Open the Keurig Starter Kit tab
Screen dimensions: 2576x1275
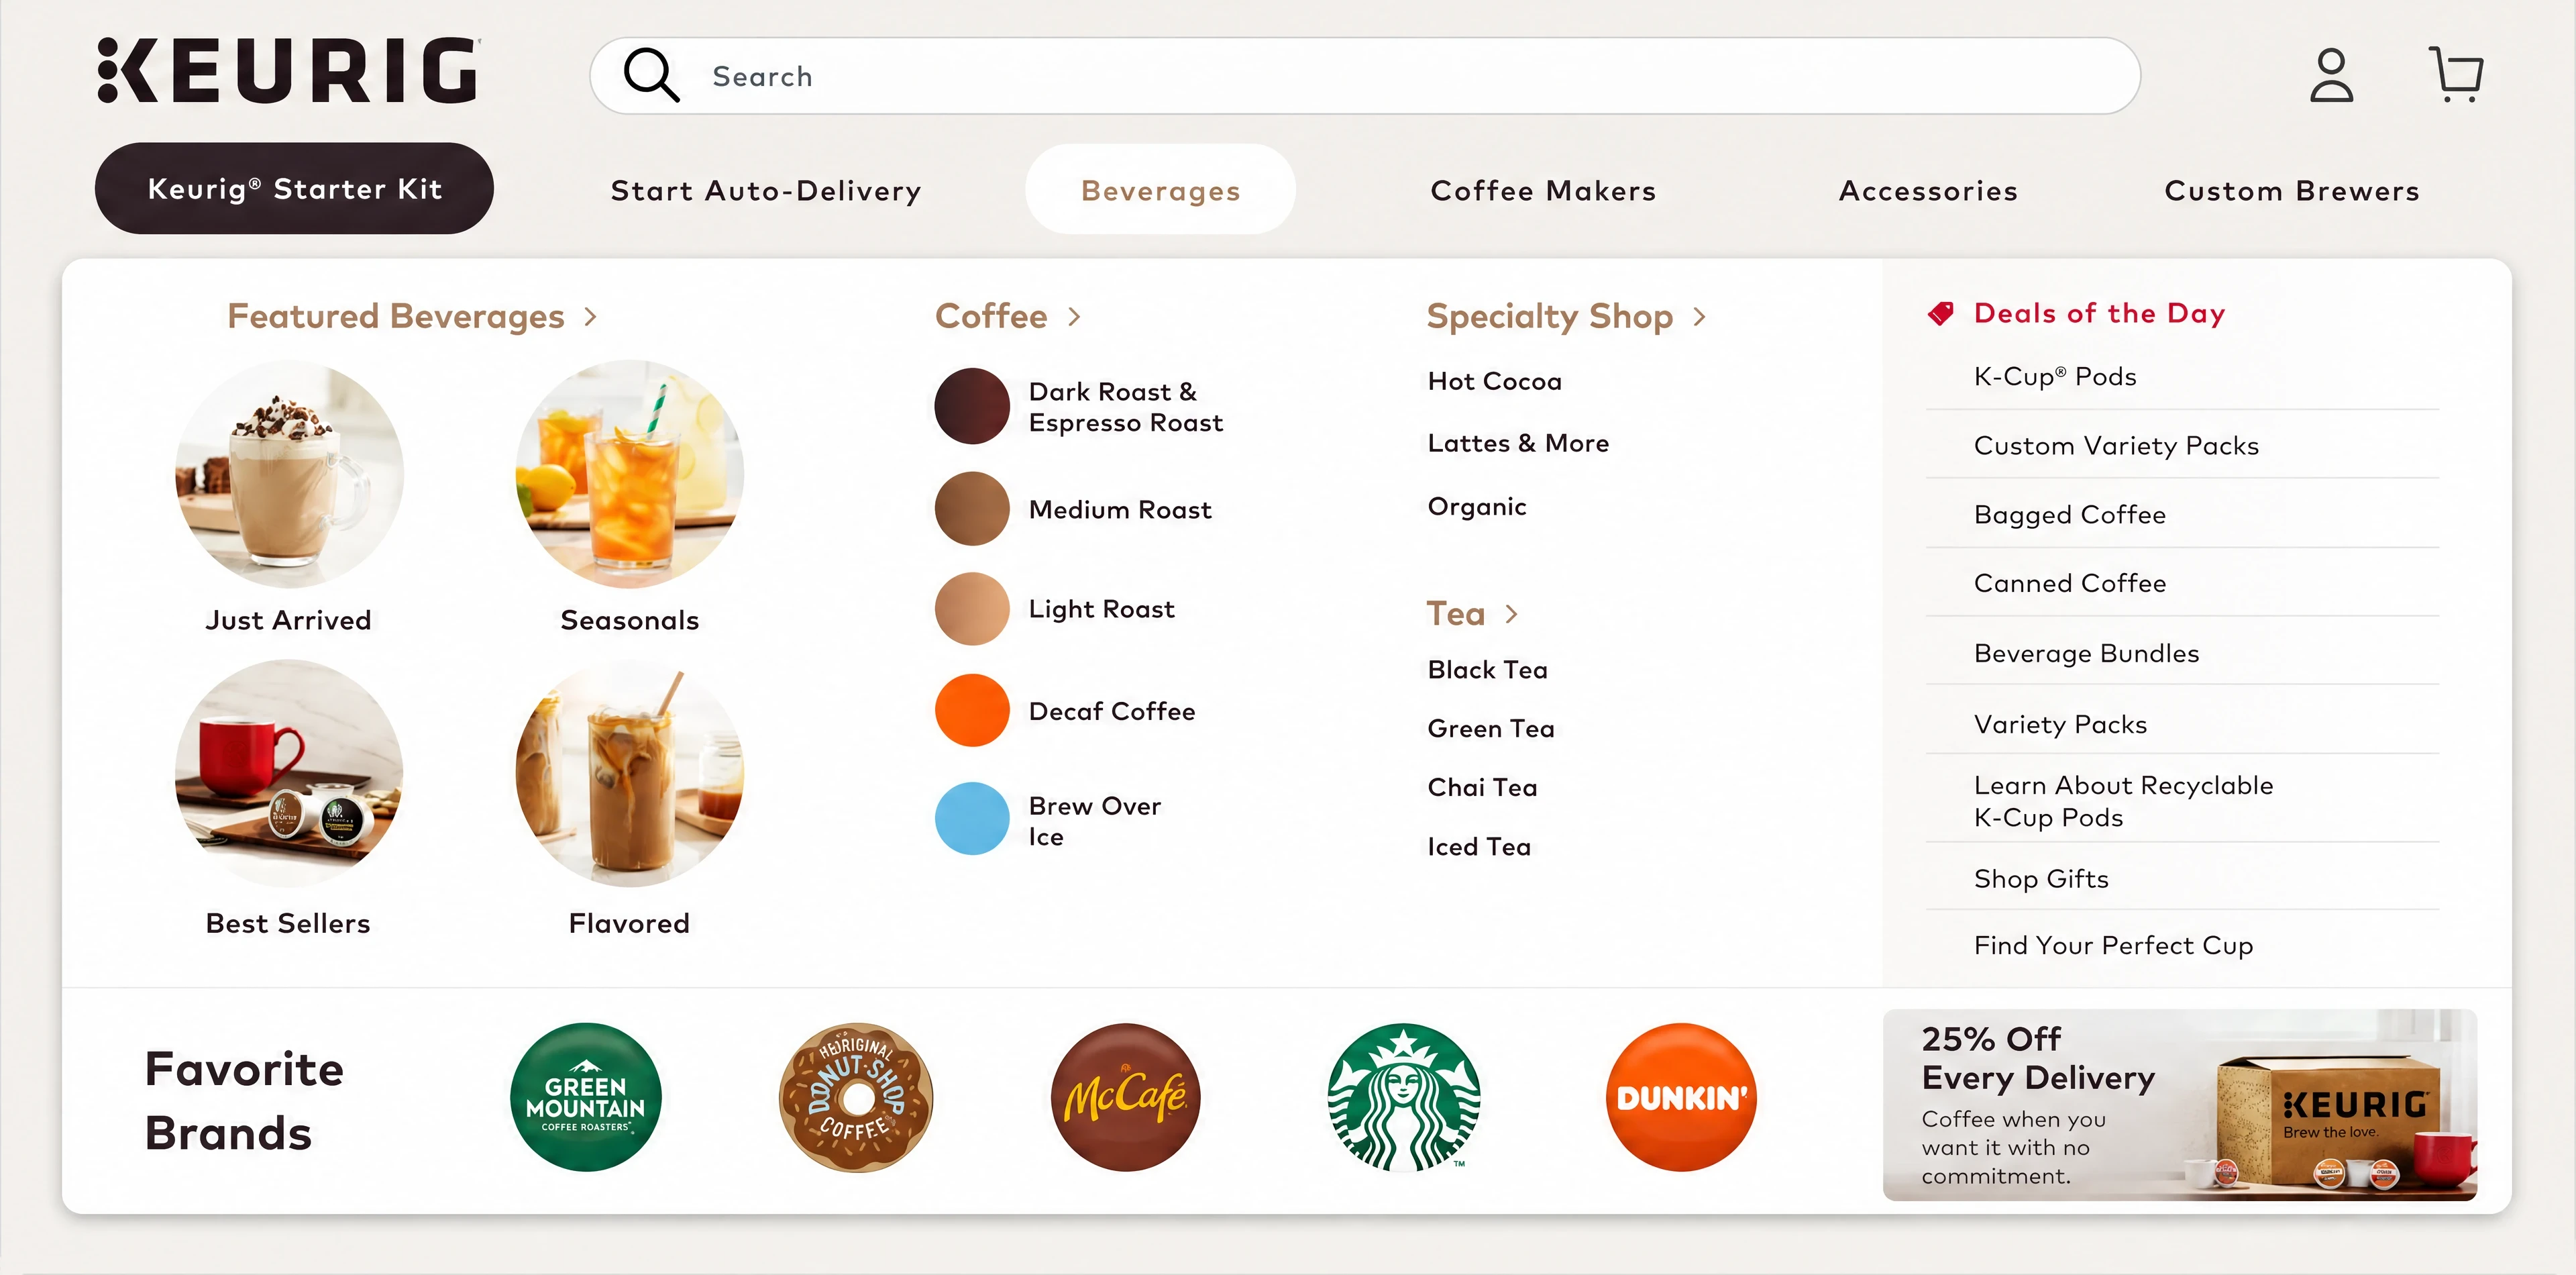pyautogui.click(x=294, y=188)
